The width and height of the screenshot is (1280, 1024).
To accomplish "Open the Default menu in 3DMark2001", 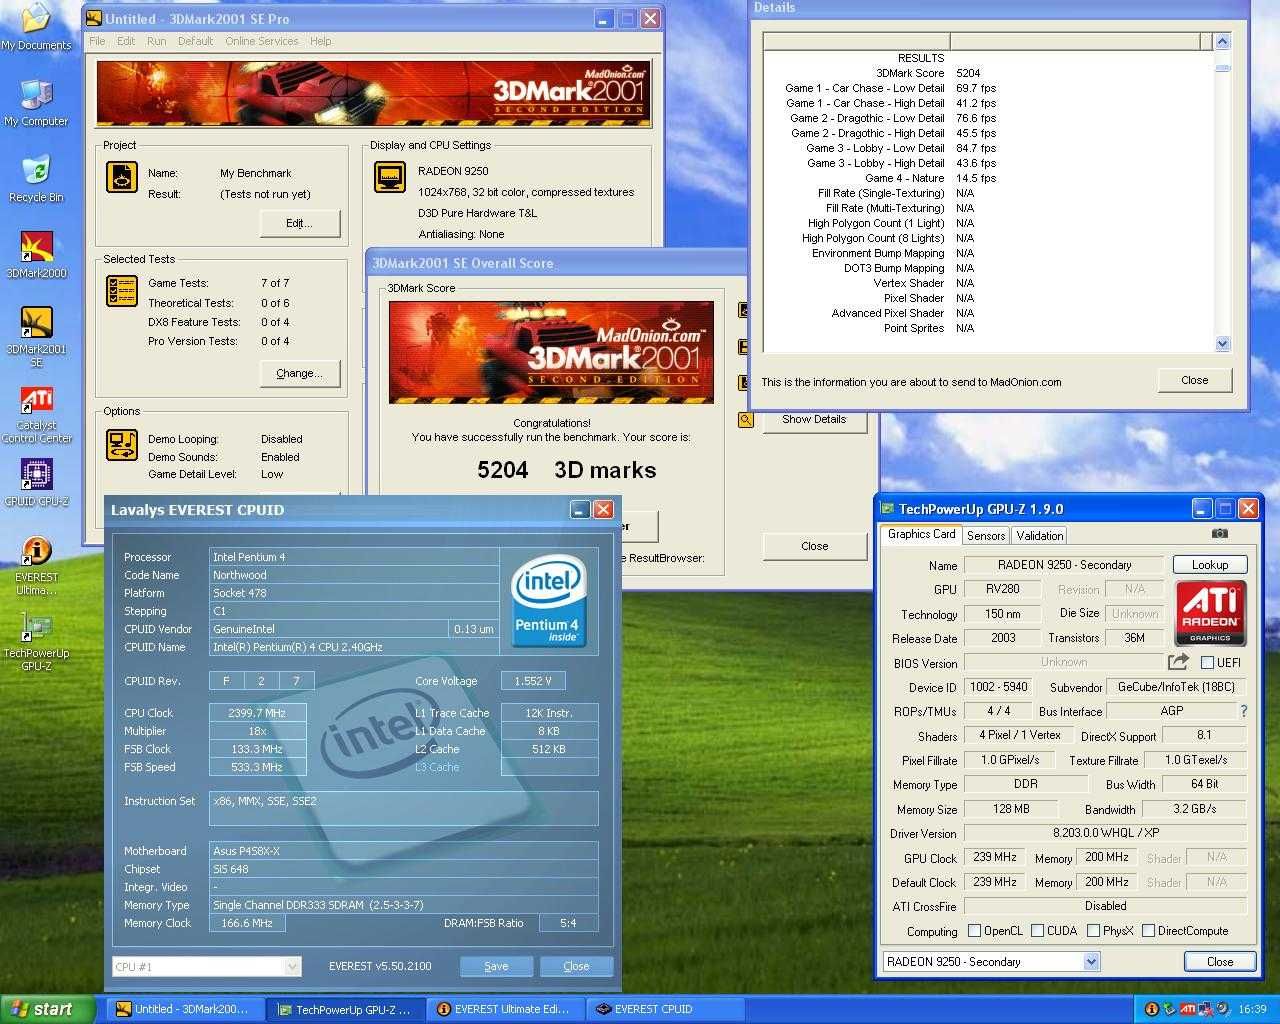I will click(195, 41).
